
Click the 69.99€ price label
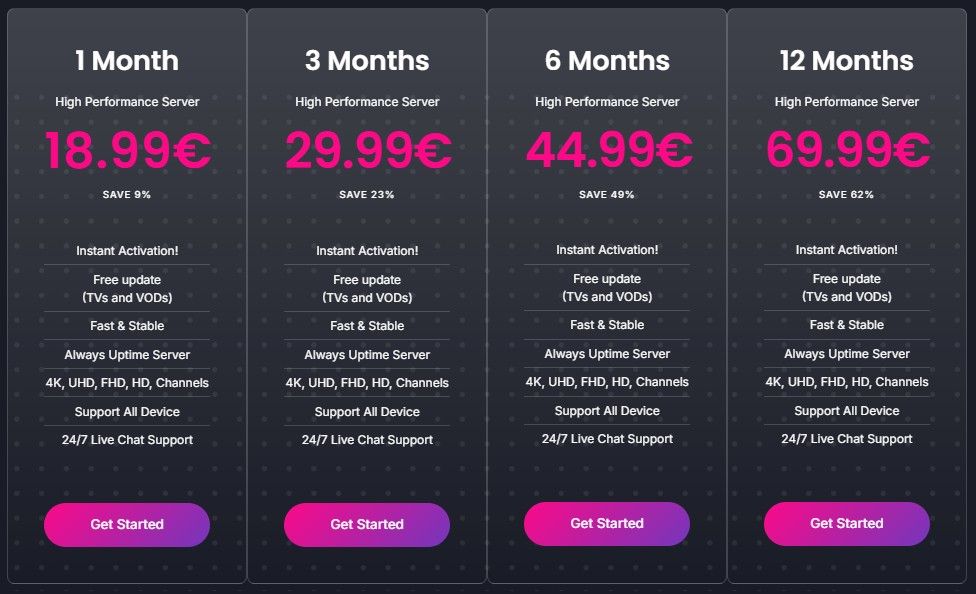(x=846, y=150)
